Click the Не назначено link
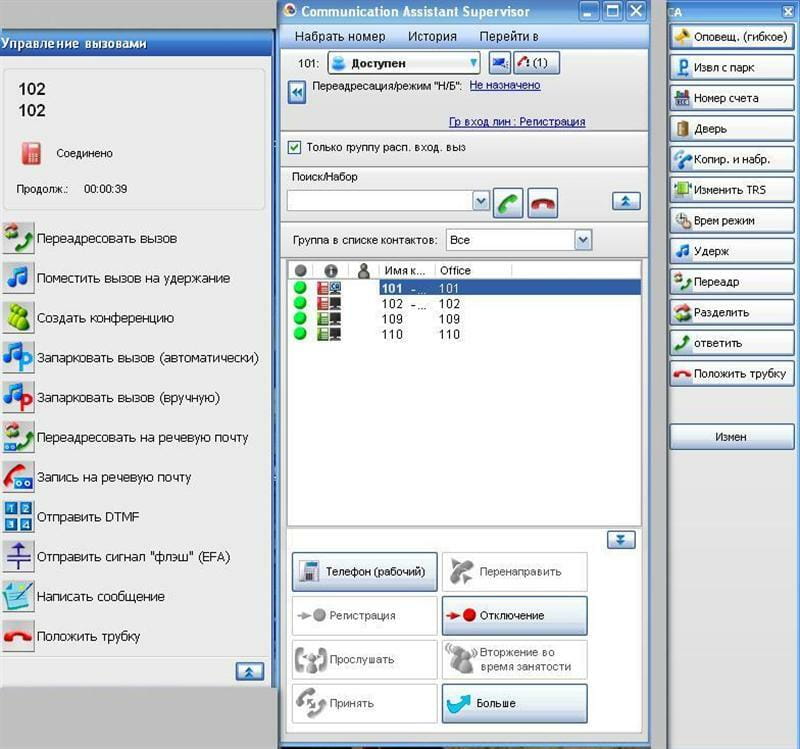 [x=505, y=86]
